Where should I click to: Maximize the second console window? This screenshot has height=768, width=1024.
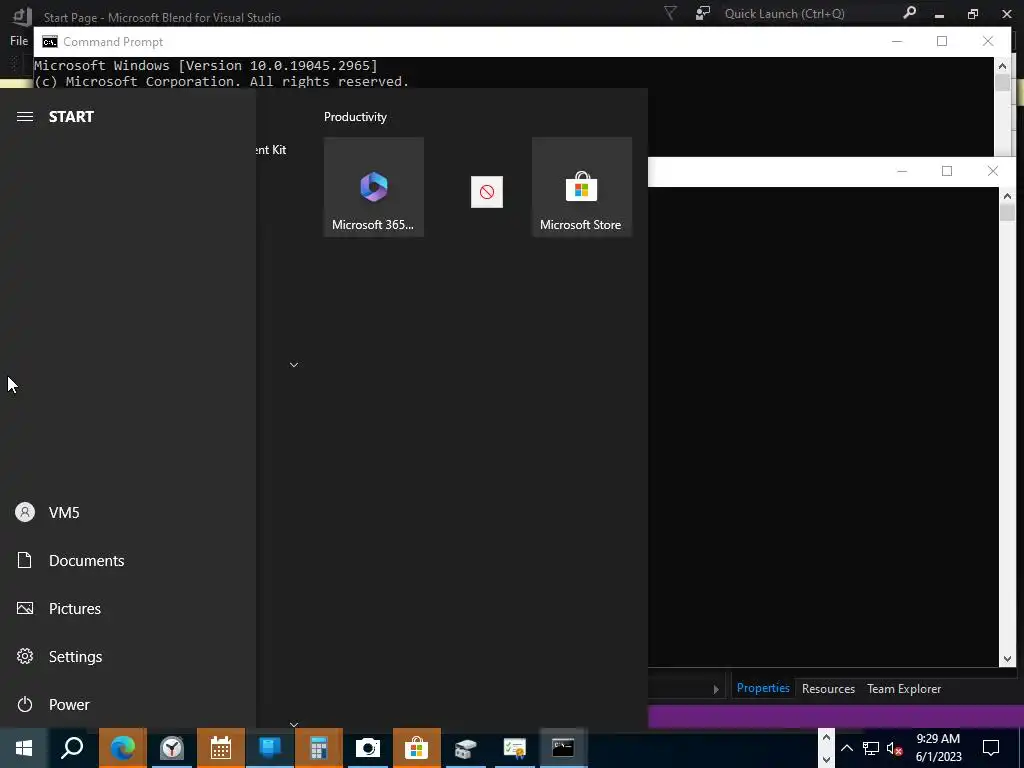947,171
